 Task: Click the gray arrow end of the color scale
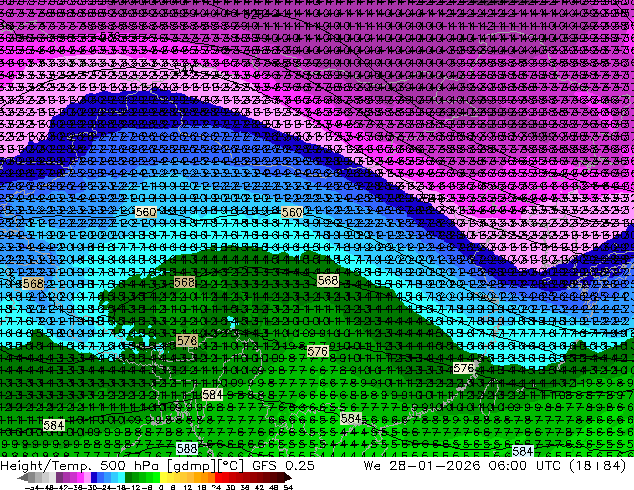(23, 477)
